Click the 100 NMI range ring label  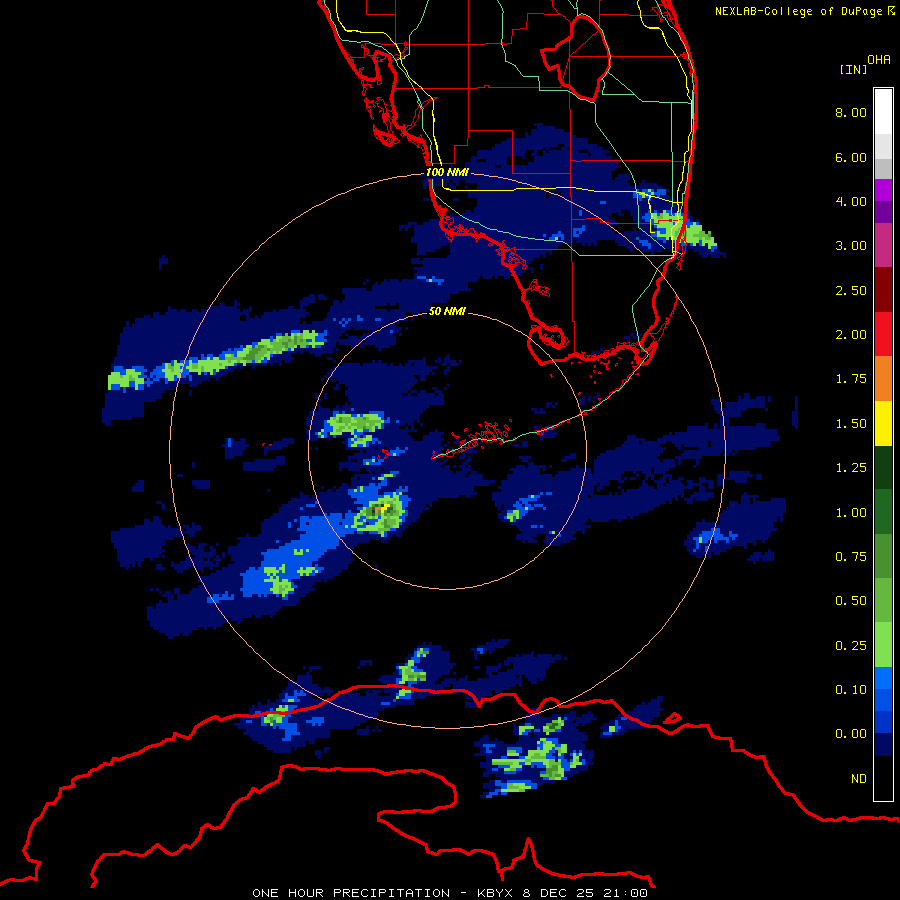[x=447, y=172]
